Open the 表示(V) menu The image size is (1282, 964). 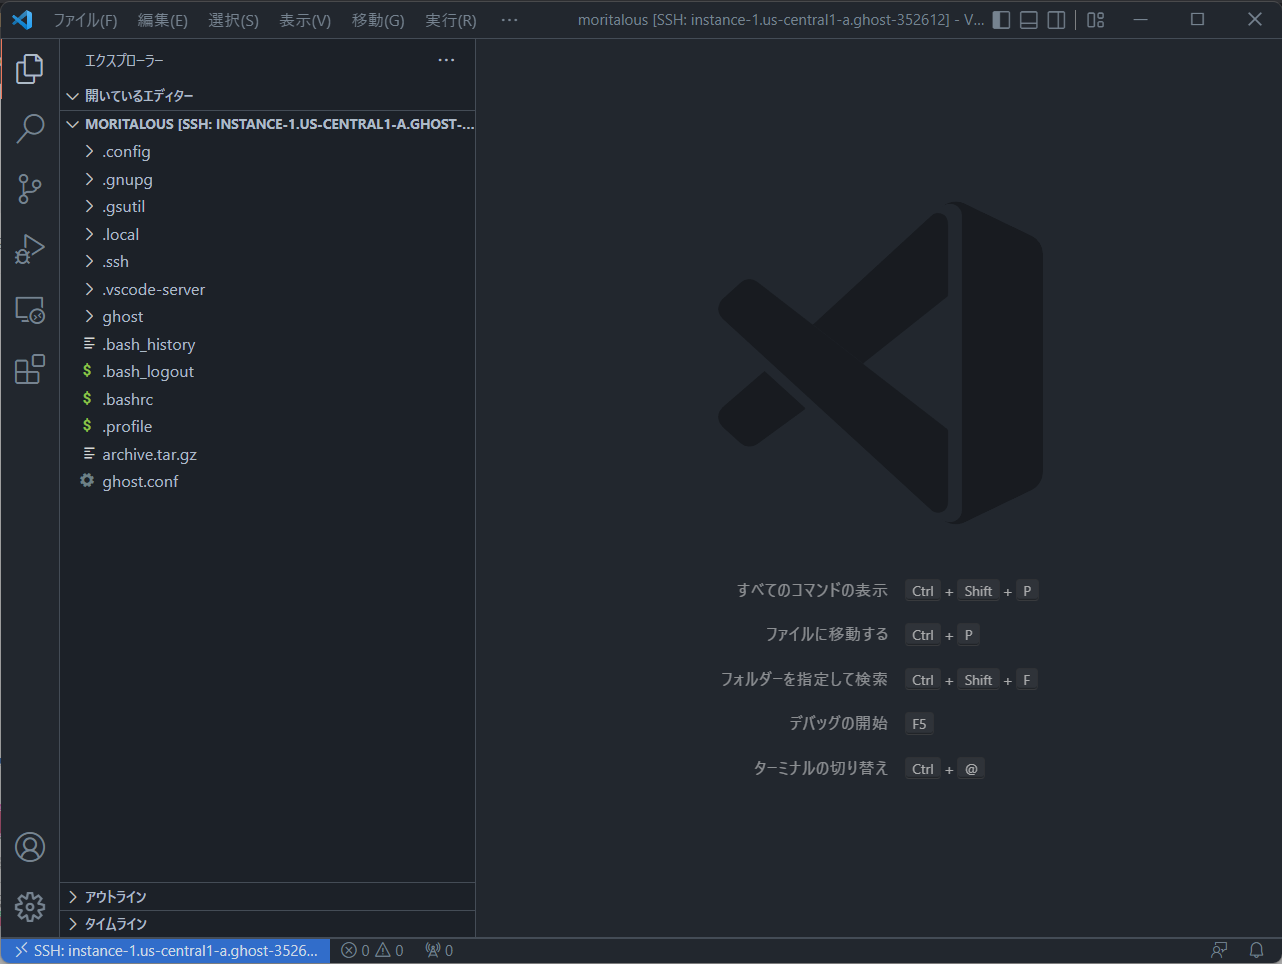305,20
